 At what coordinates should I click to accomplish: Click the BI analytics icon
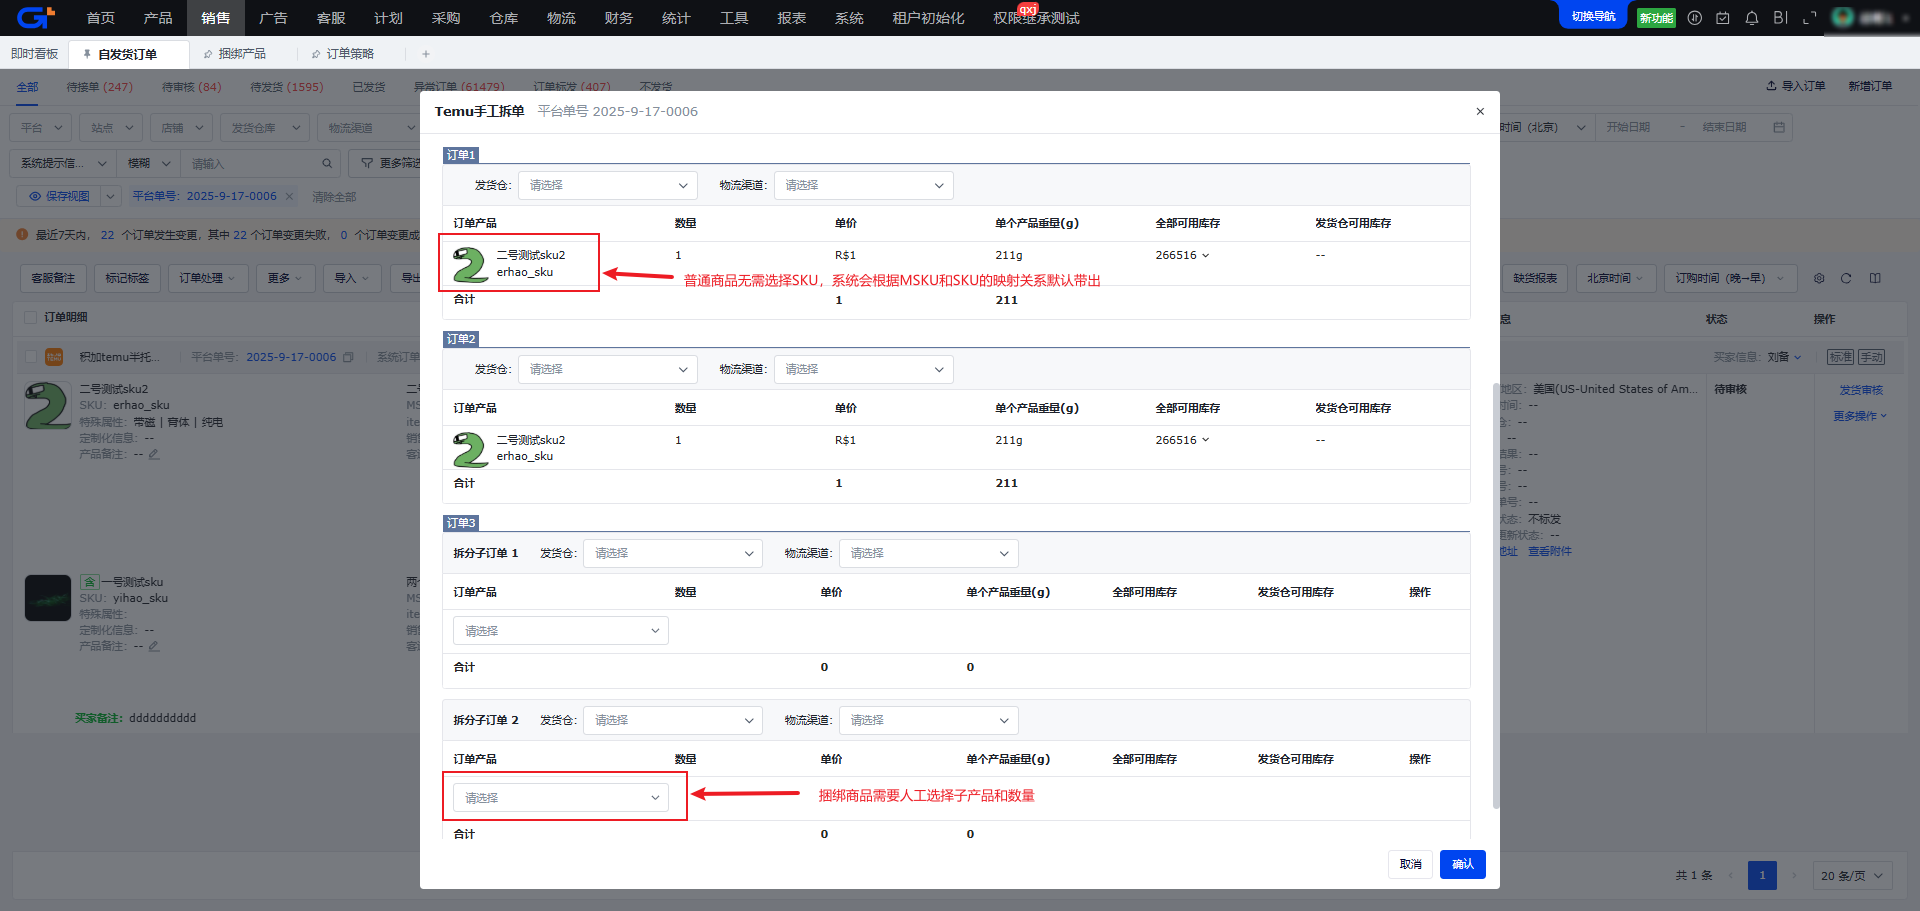pyautogui.click(x=1780, y=18)
